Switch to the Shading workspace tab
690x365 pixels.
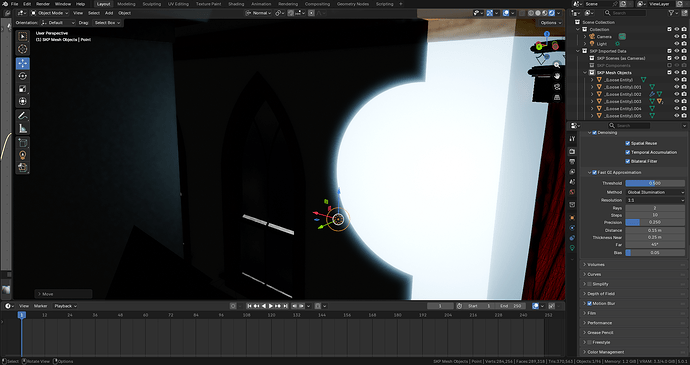[x=236, y=4]
